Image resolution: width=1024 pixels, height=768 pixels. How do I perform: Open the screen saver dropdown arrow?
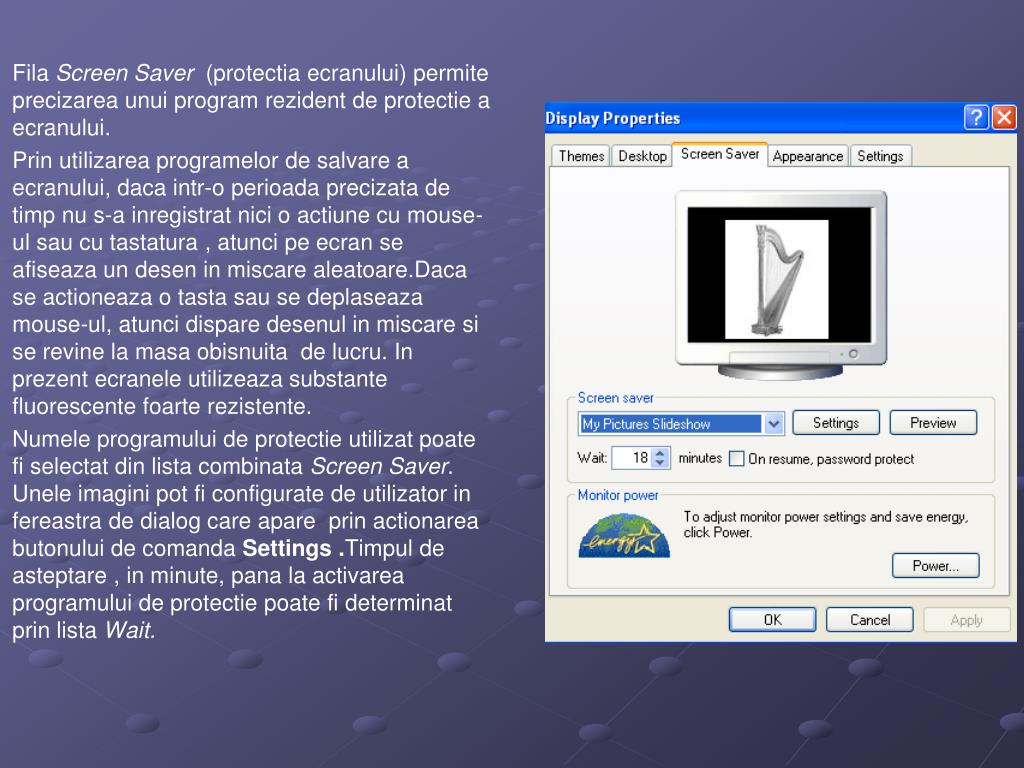(x=774, y=424)
